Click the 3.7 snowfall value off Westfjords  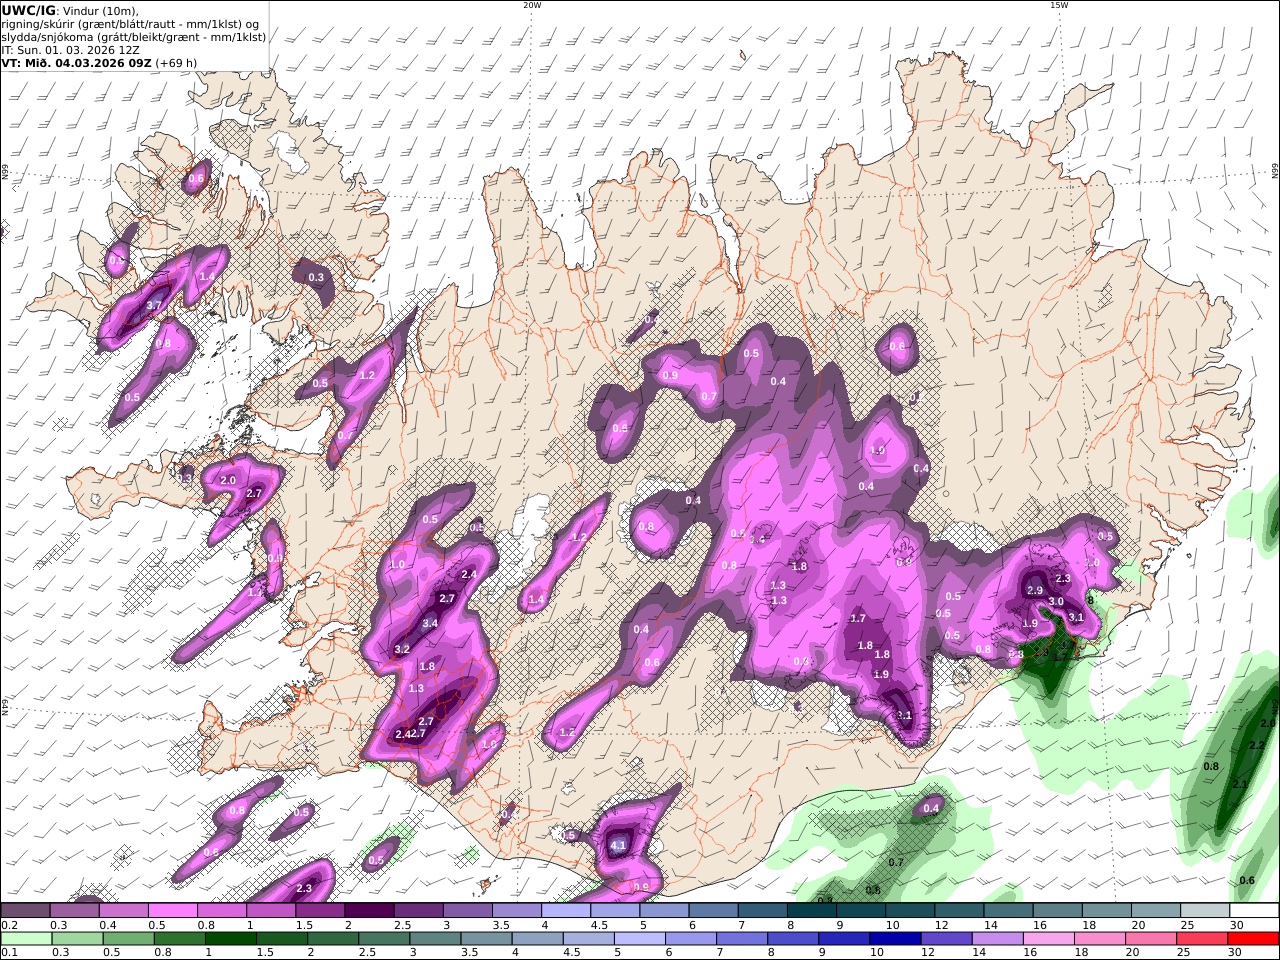point(154,306)
